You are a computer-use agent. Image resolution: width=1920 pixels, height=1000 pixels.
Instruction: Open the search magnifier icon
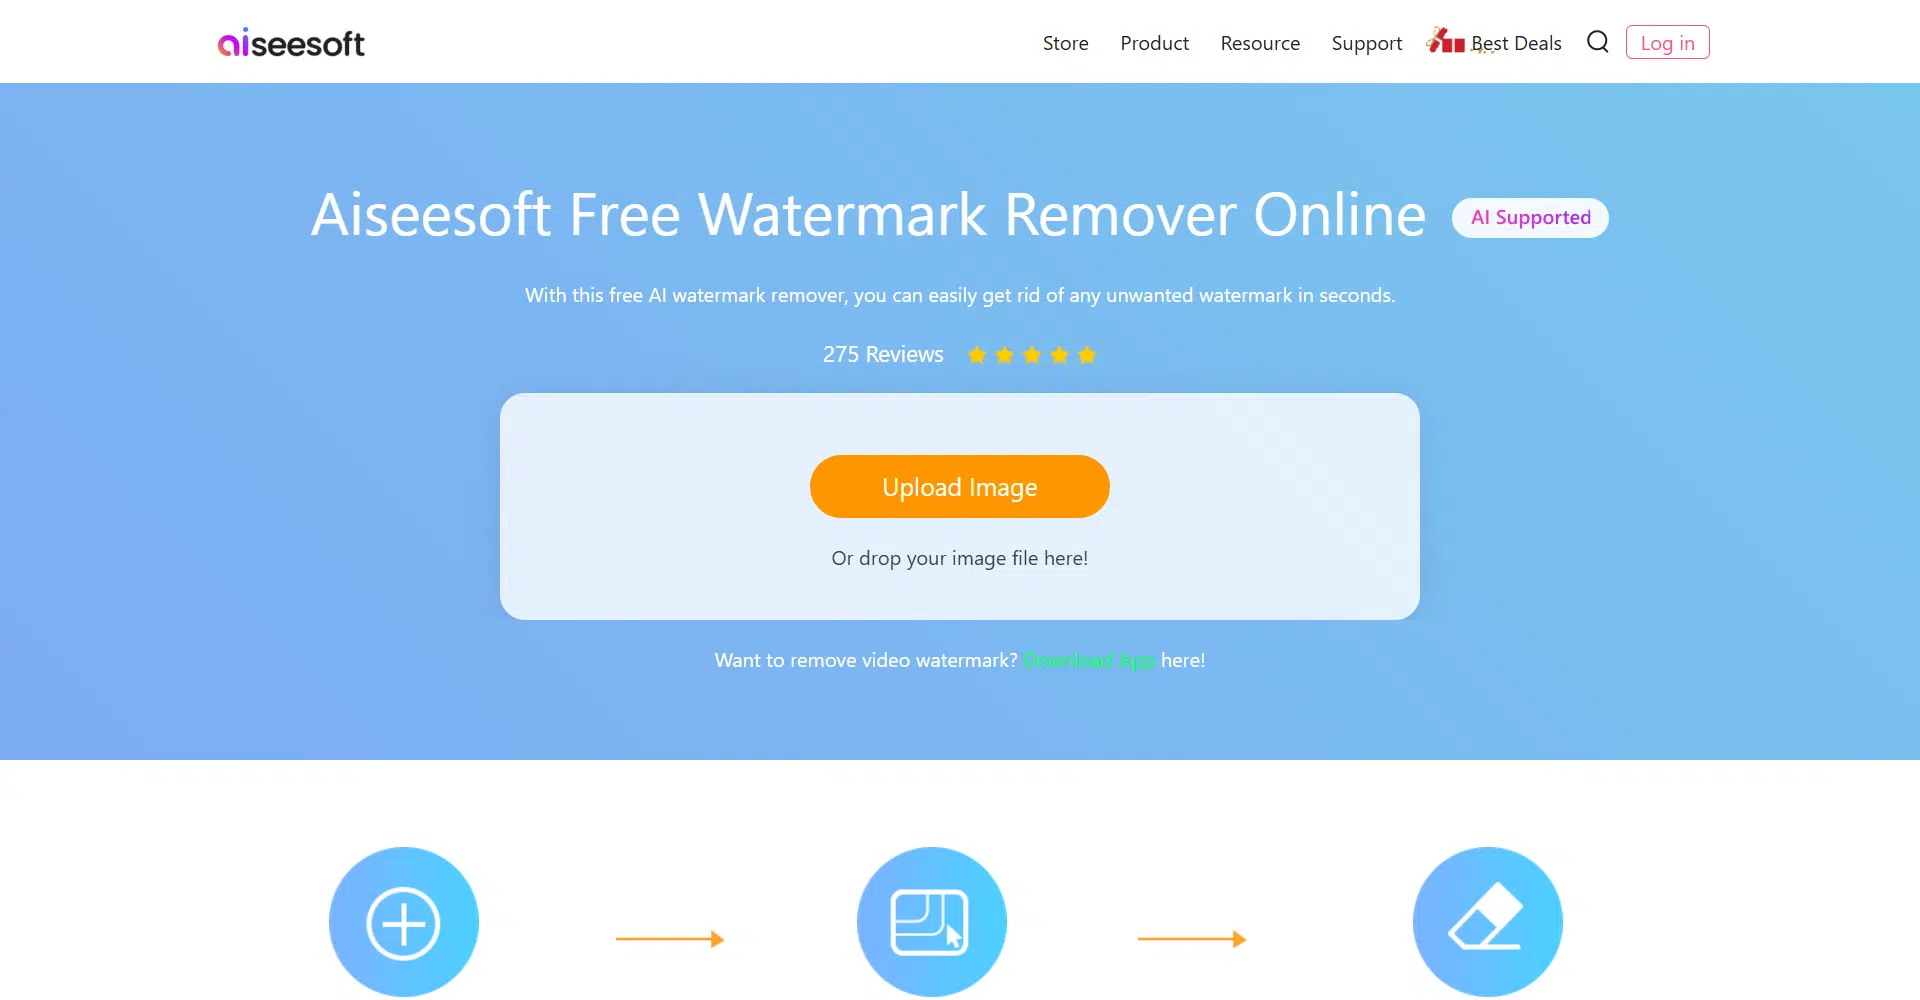[1598, 42]
